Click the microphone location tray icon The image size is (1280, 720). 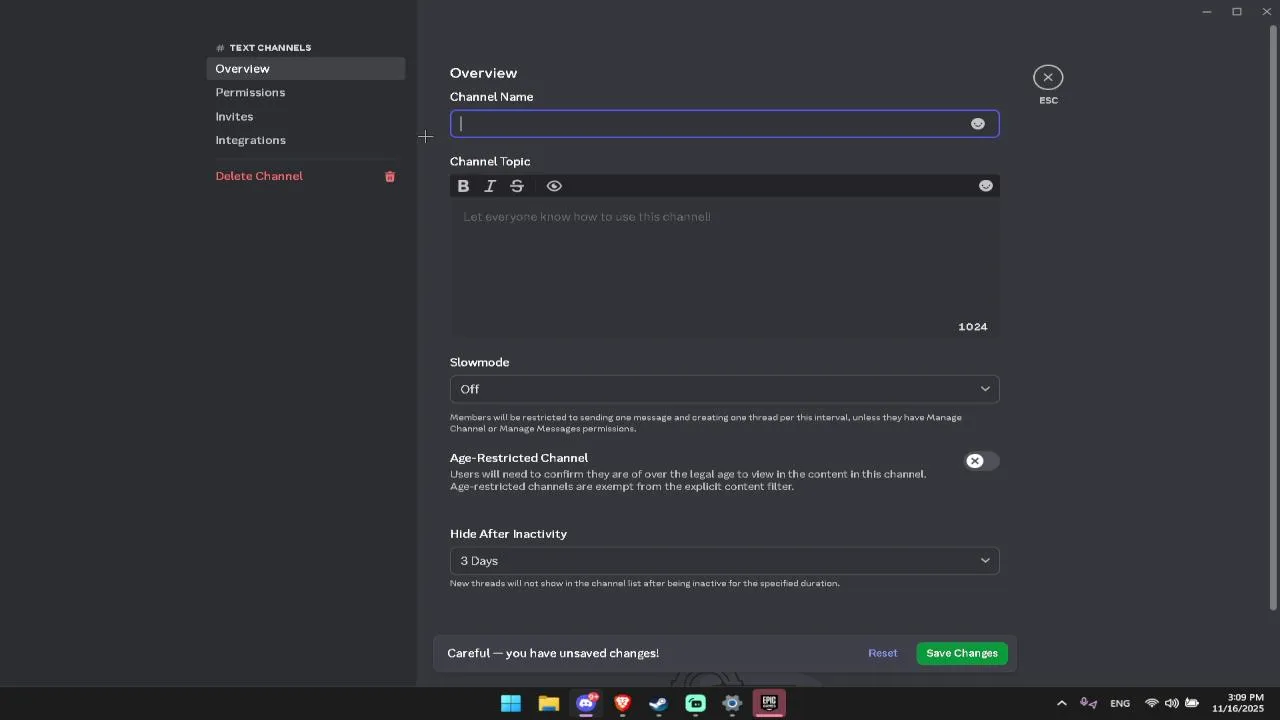1088,703
